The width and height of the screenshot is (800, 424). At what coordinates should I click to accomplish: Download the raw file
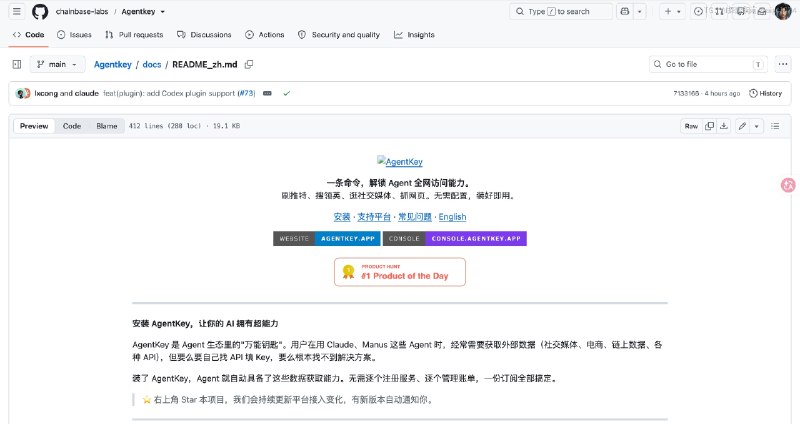tap(723, 126)
